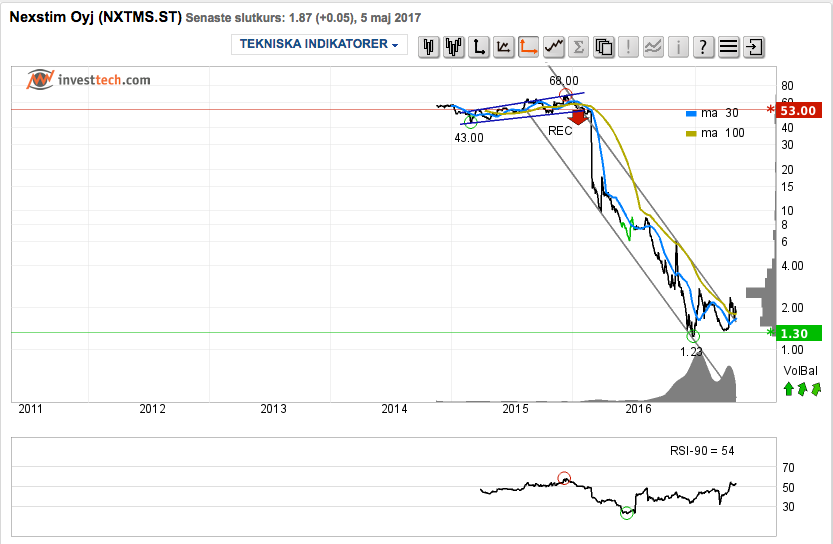Click the red REC down-arrow marker
Viewport: 833px width, 544px height.
[578, 116]
